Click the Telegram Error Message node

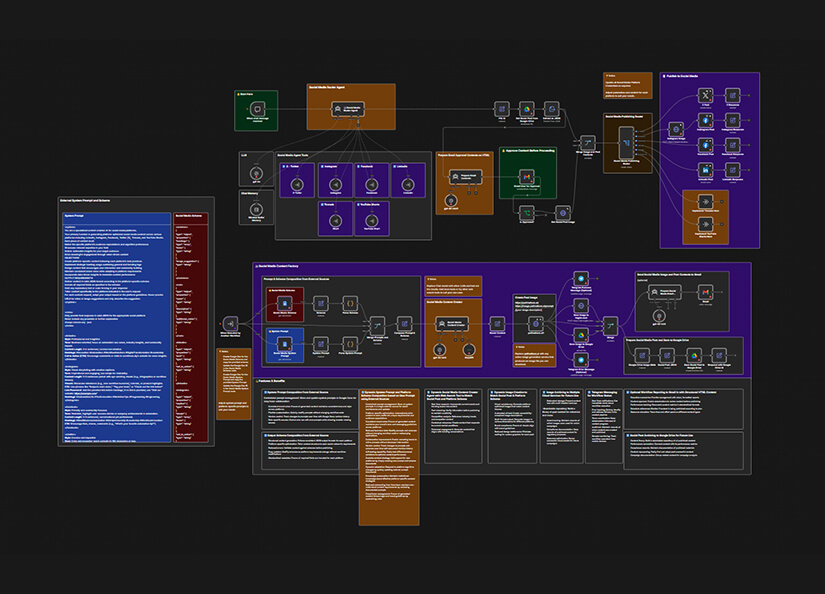581,360
